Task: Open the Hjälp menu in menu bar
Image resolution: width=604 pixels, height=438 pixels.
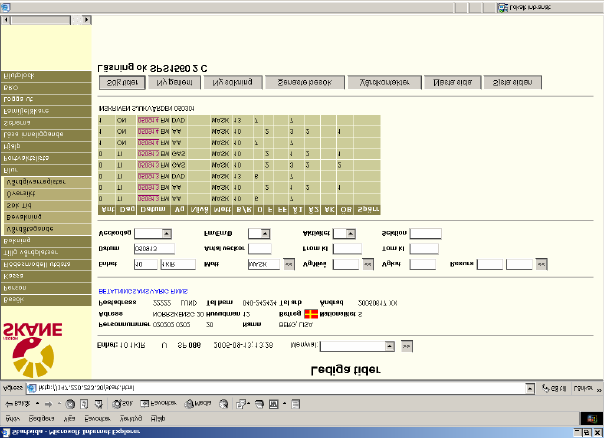Action: tap(158, 418)
